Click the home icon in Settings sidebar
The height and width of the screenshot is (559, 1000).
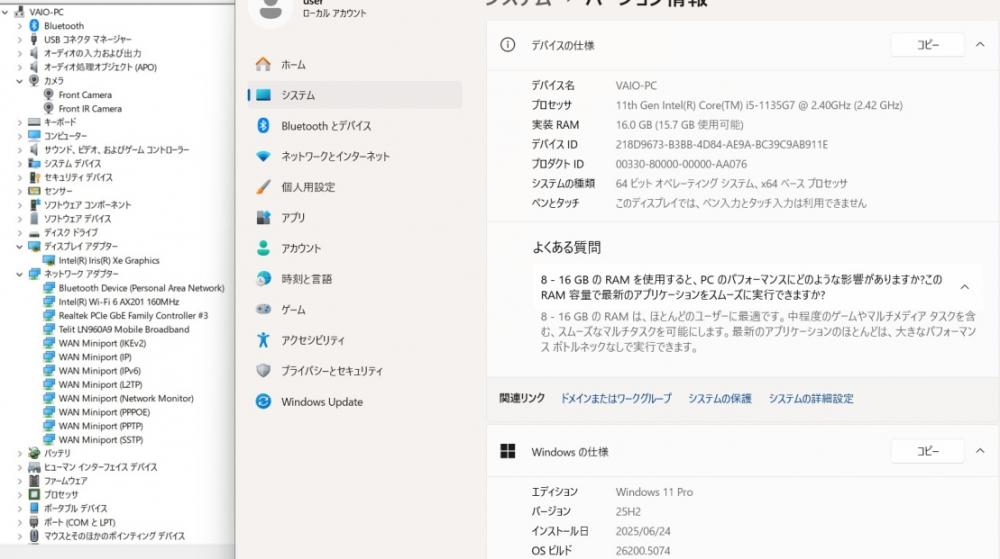click(x=263, y=64)
